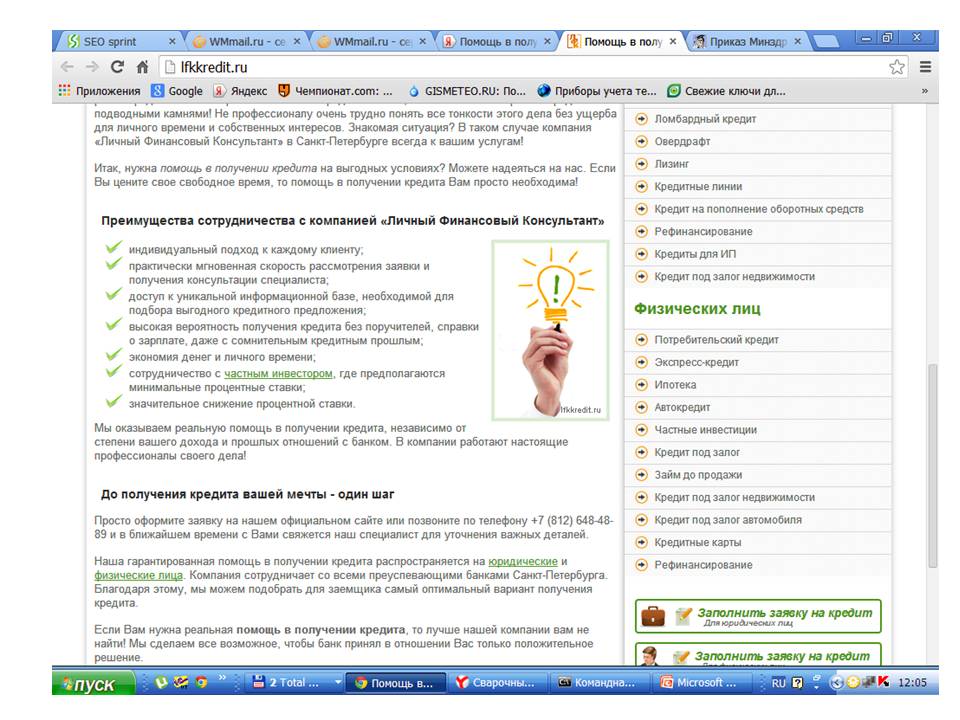Screen dimensions: 960x720
Task: Open the Кредиты для ИП link
Action: point(695,254)
